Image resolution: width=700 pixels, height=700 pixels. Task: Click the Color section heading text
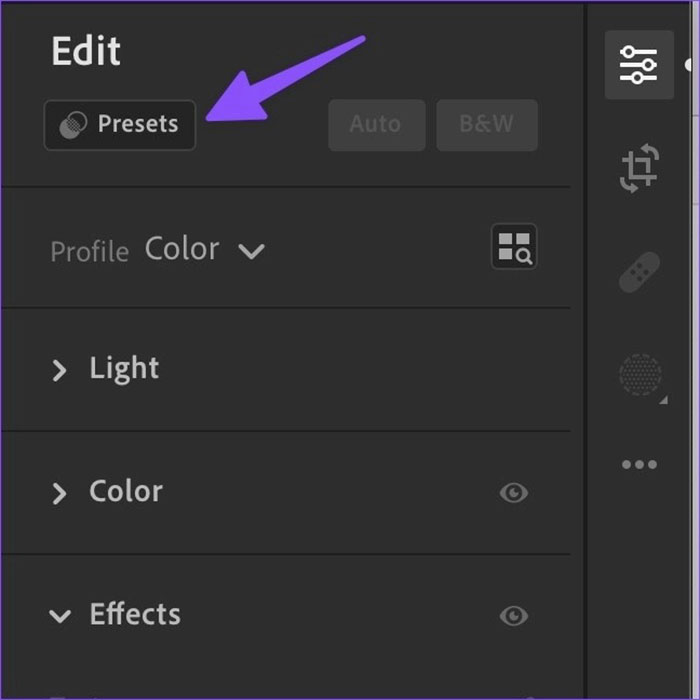point(126,491)
